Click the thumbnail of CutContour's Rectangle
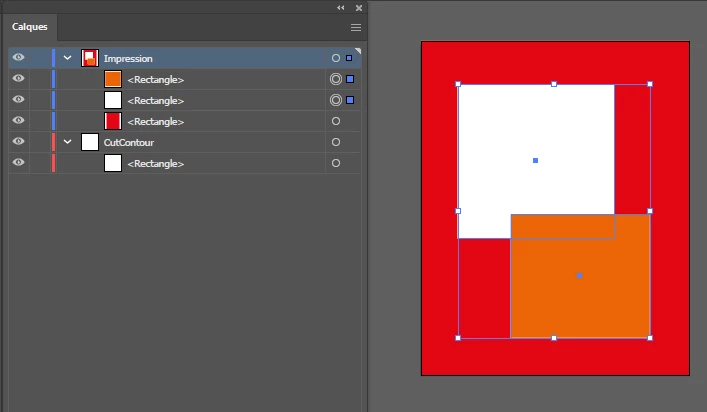This screenshot has width=707, height=412. point(113,163)
